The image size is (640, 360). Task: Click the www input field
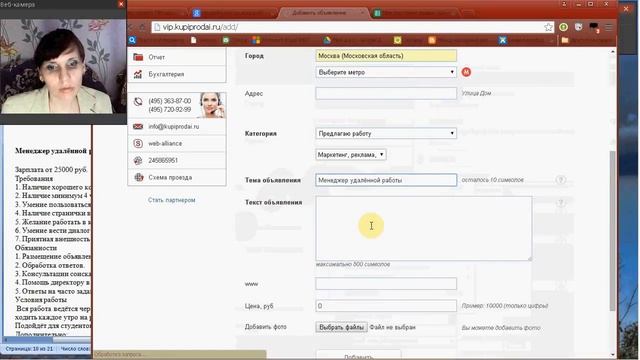coord(386,284)
